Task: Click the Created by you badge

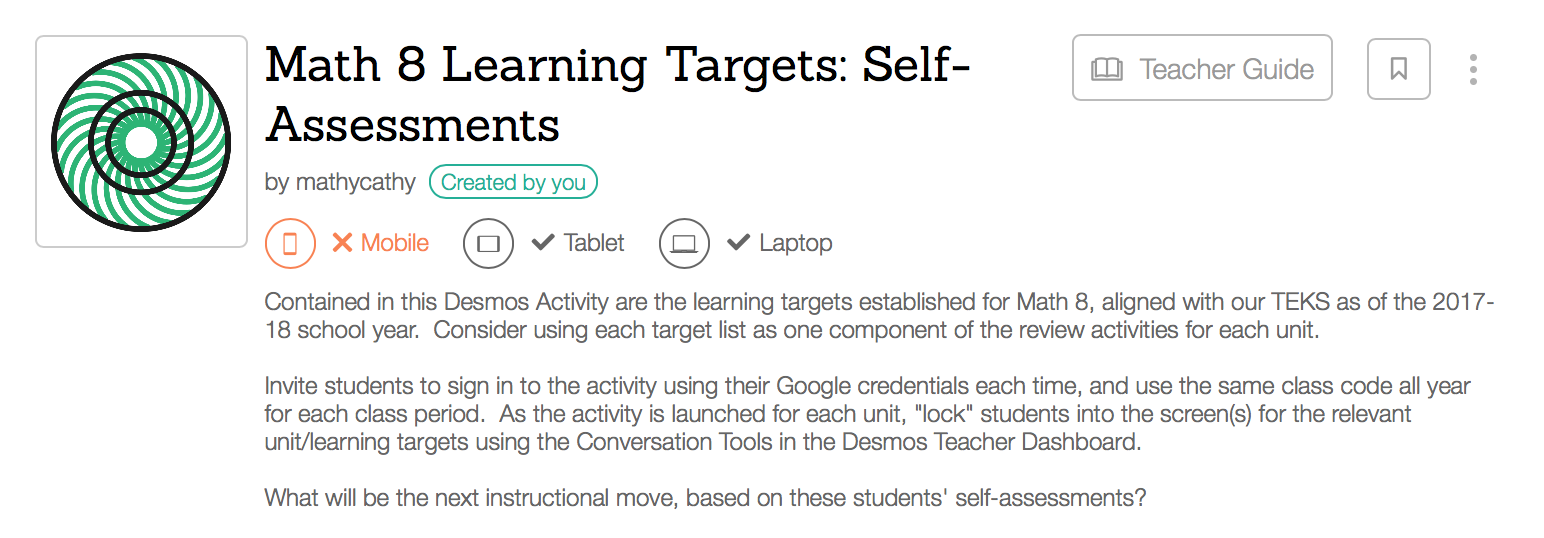Action: [513, 182]
